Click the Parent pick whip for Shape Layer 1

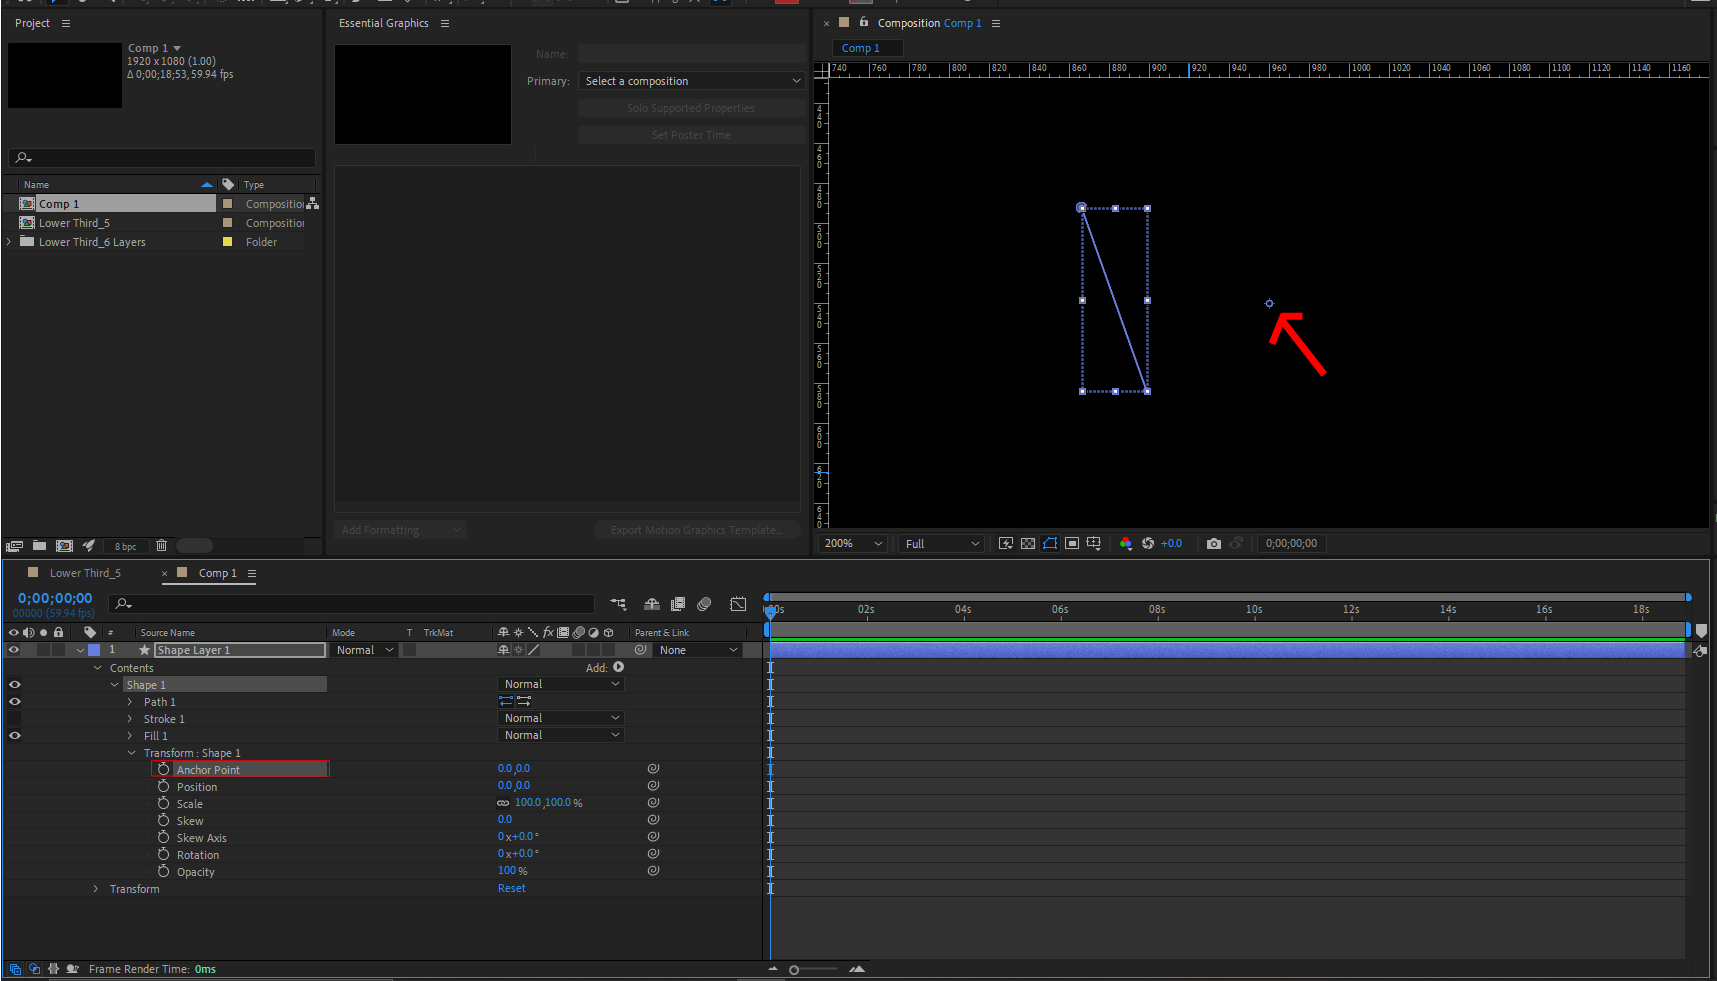[x=640, y=650]
